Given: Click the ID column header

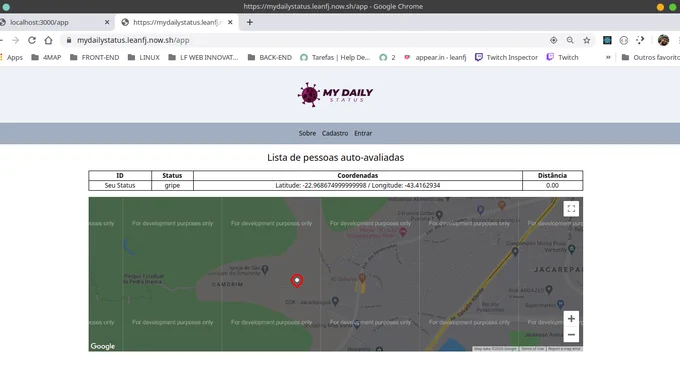Looking at the screenshot, I should coord(120,176).
